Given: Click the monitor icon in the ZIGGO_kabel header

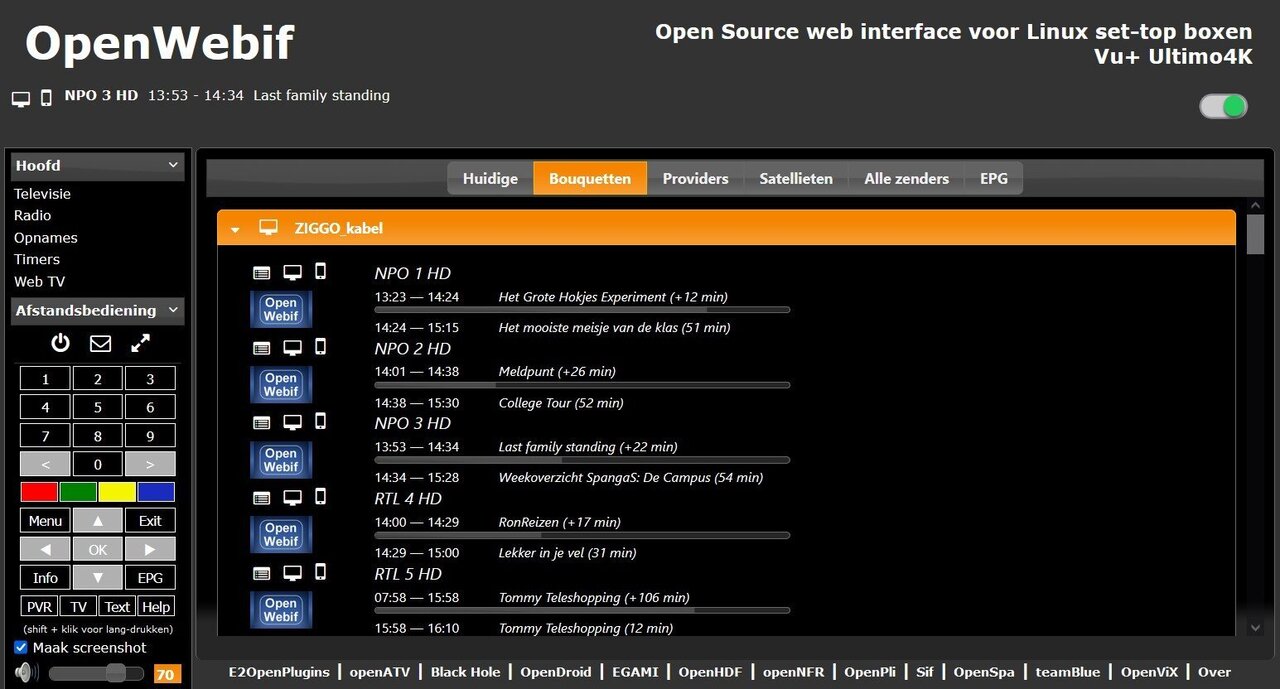Looking at the screenshot, I should click(x=268, y=228).
